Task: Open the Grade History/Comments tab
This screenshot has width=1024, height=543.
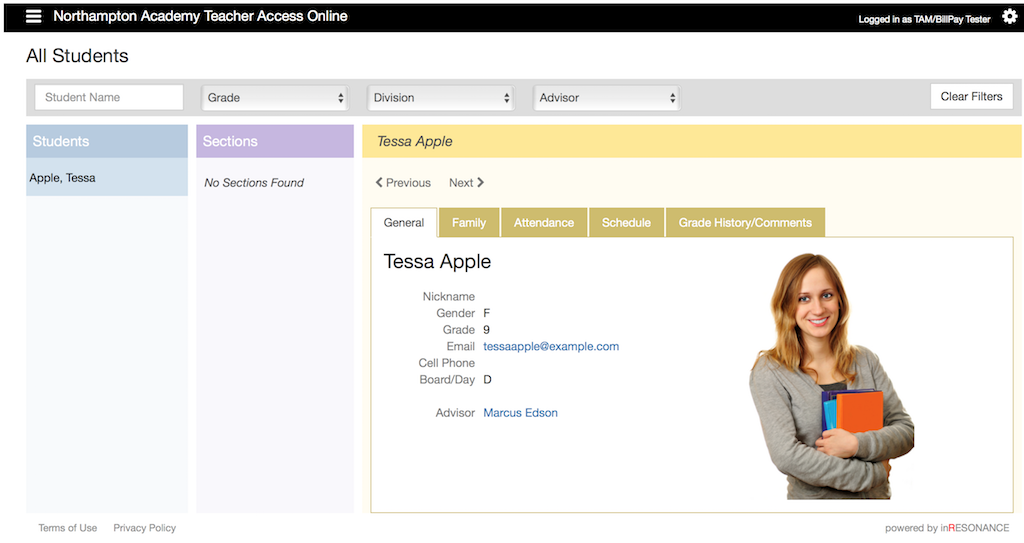Action: [745, 223]
